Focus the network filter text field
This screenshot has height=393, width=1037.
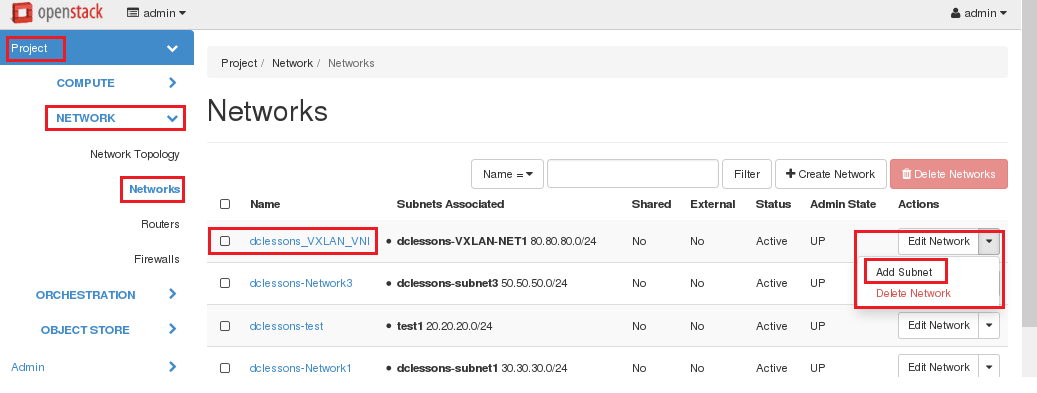point(633,174)
